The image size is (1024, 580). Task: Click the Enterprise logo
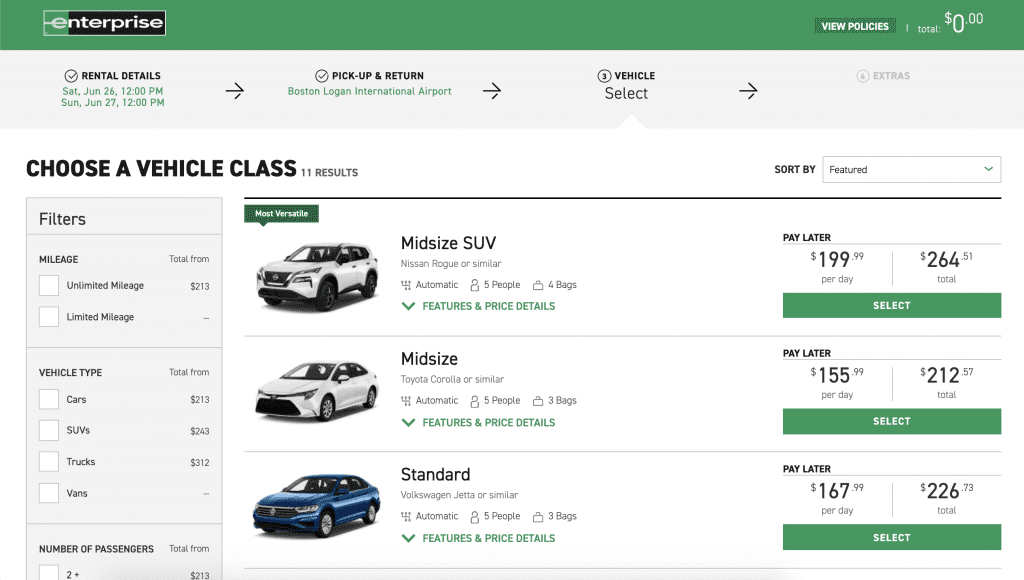104,23
